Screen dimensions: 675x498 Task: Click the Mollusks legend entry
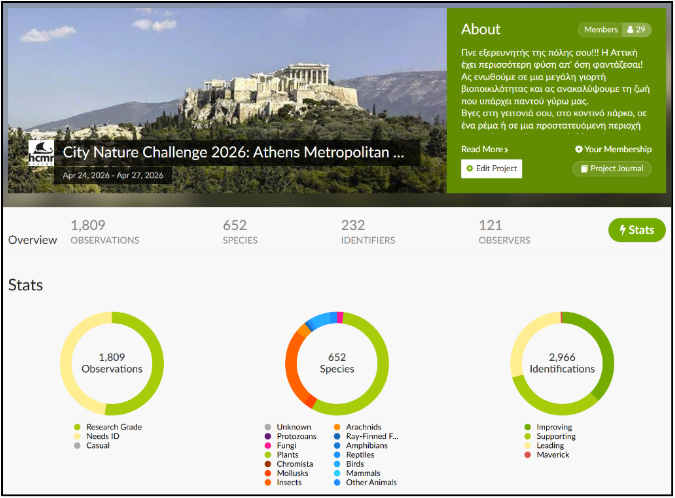[287, 473]
